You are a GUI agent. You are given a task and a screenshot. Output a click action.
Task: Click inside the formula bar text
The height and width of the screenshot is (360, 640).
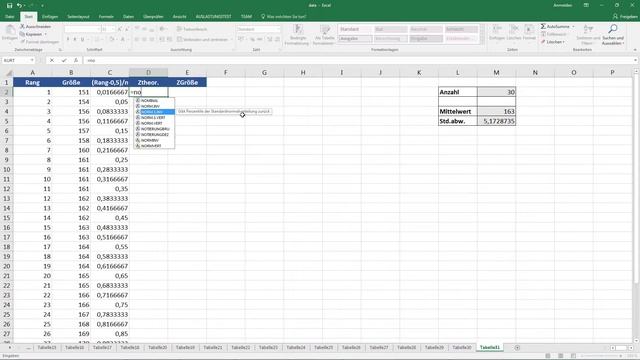pos(357,60)
